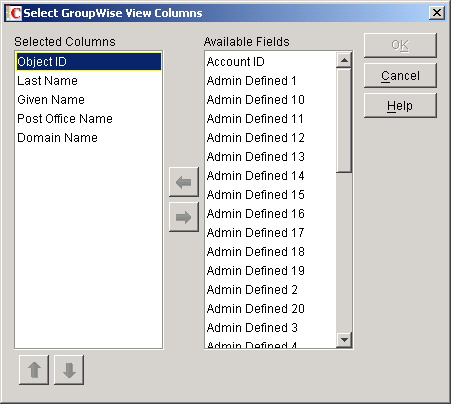Image resolution: width=451 pixels, height=404 pixels.
Task: Cancel the column selection dialog
Action: coord(400,76)
